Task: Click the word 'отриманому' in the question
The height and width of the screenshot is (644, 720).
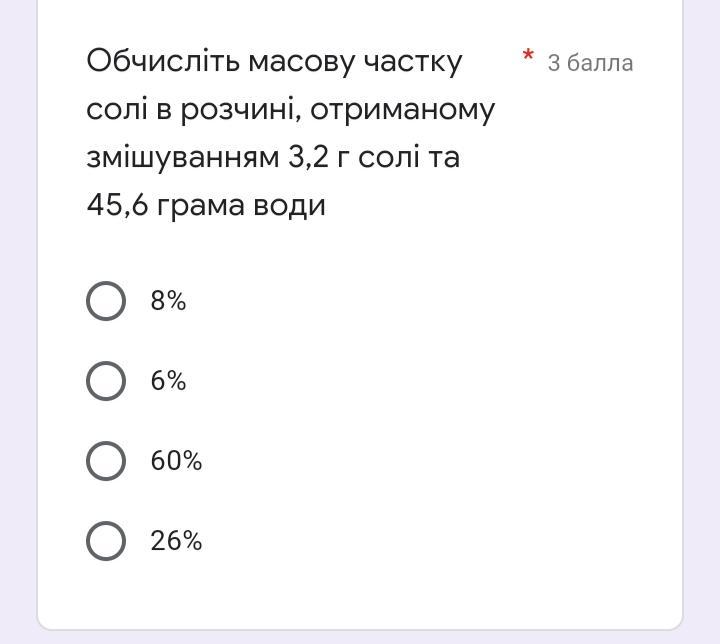Action: [x=403, y=111]
